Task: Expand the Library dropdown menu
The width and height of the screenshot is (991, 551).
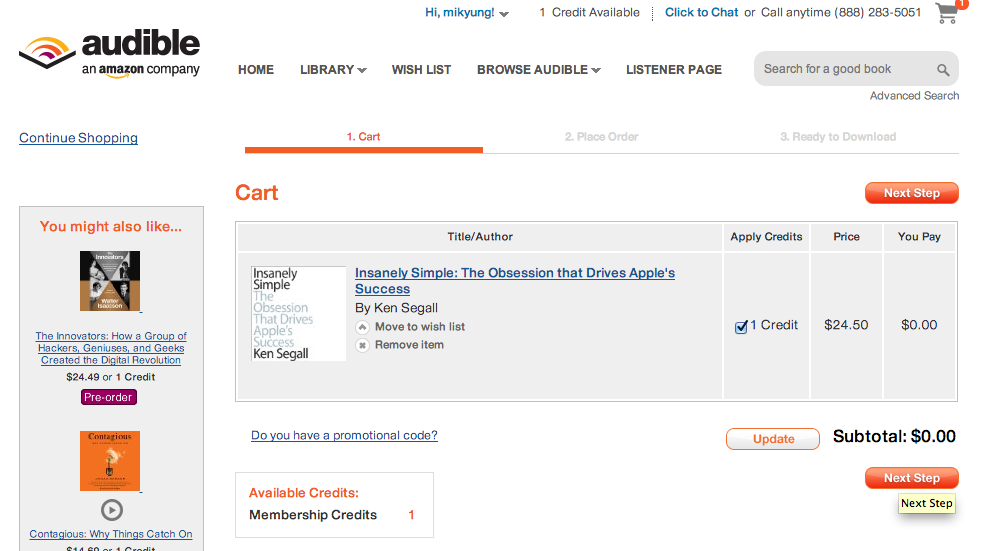Action: [333, 70]
